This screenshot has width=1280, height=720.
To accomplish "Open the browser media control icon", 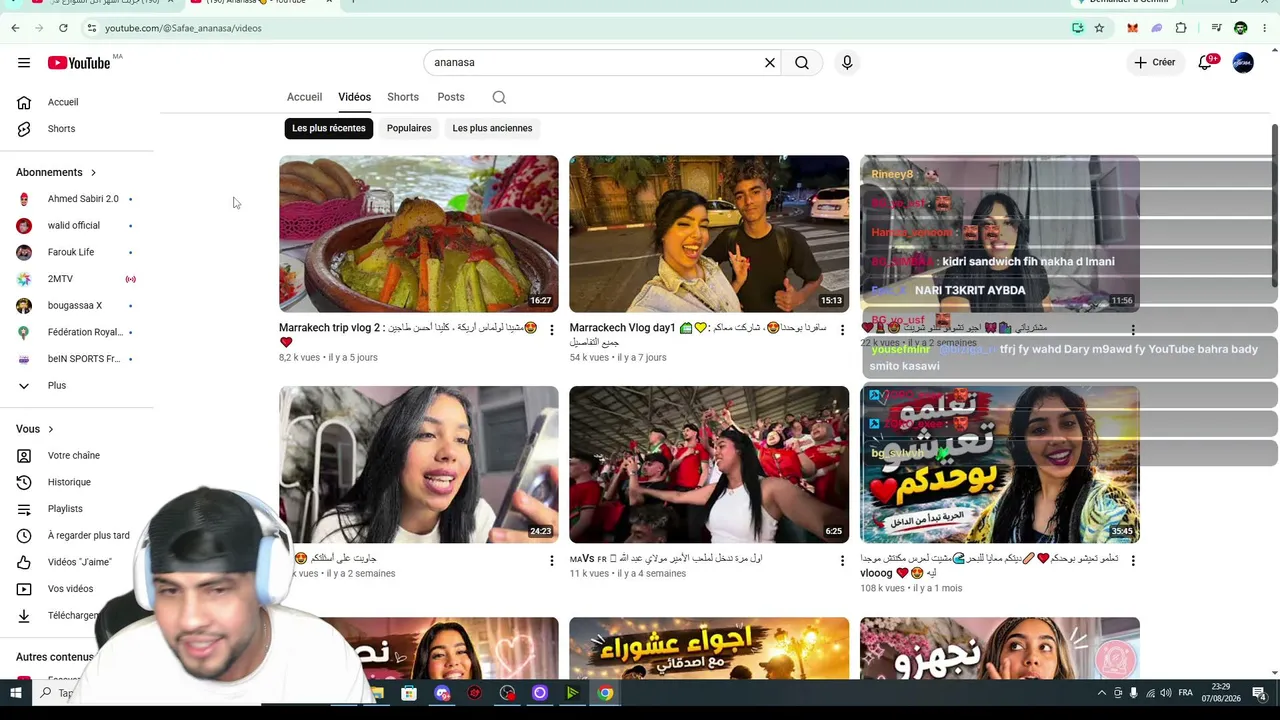I will (x=1216, y=28).
